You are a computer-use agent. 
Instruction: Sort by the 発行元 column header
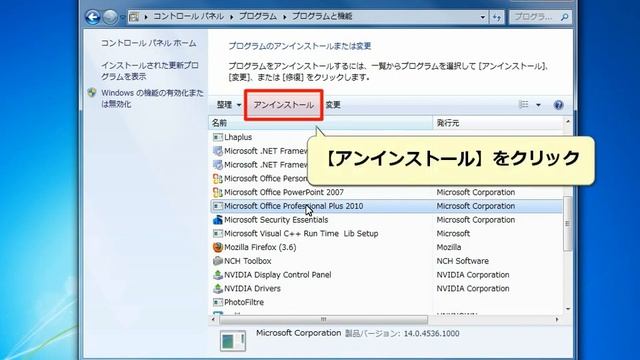point(498,123)
